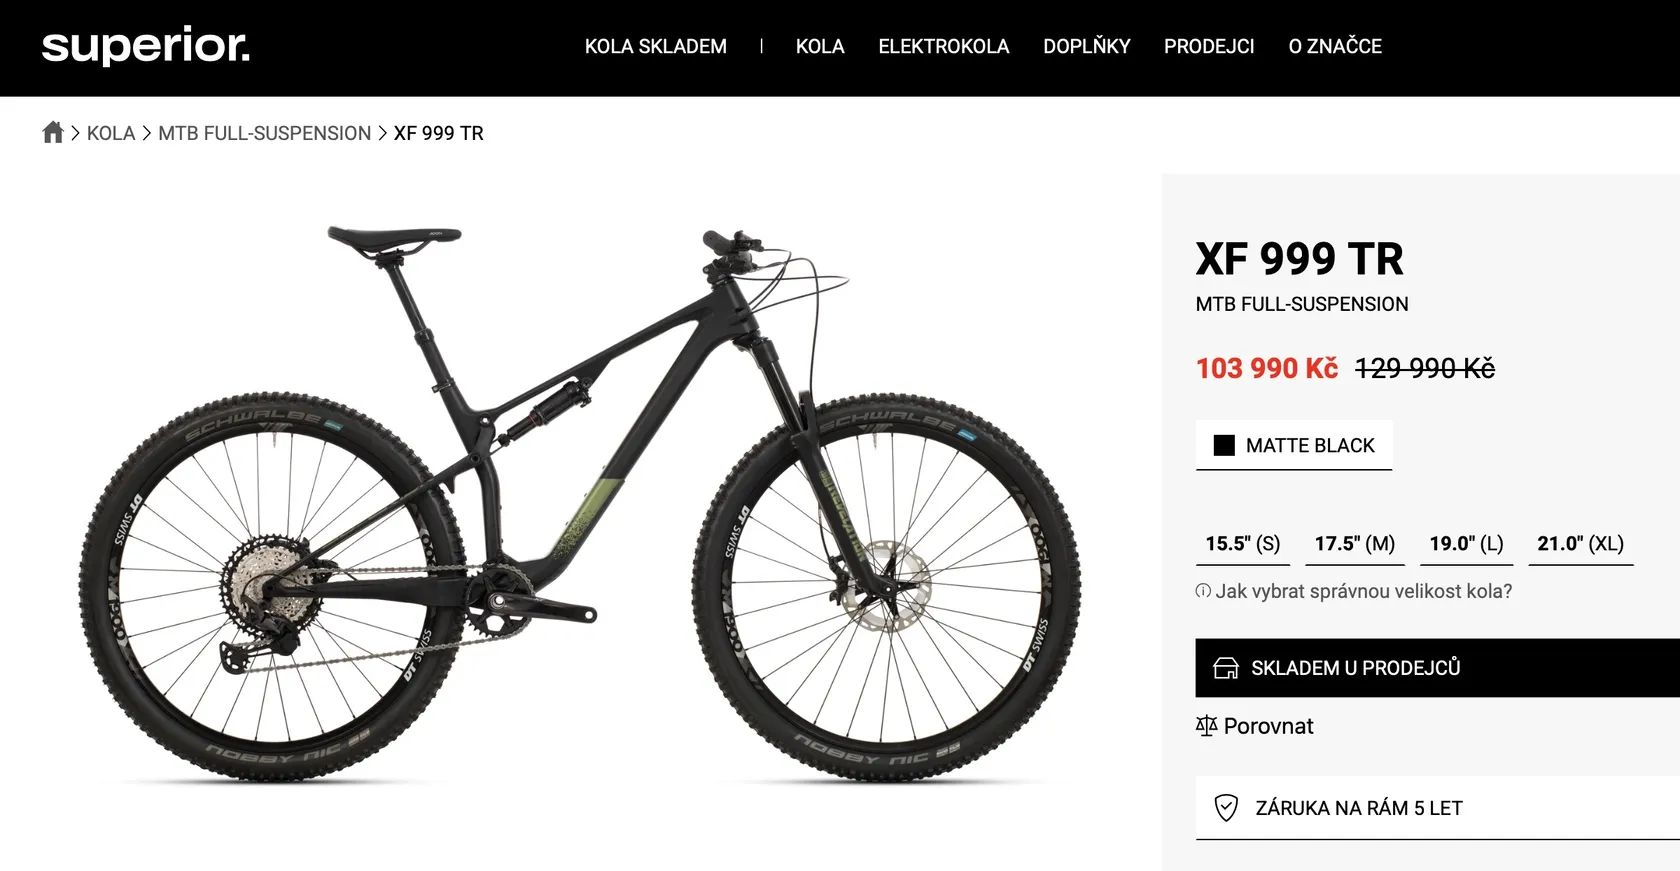This screenshot has height=871, width=1680.
Task: Open the PRODEJCI page
Action: coord(1209,46)
